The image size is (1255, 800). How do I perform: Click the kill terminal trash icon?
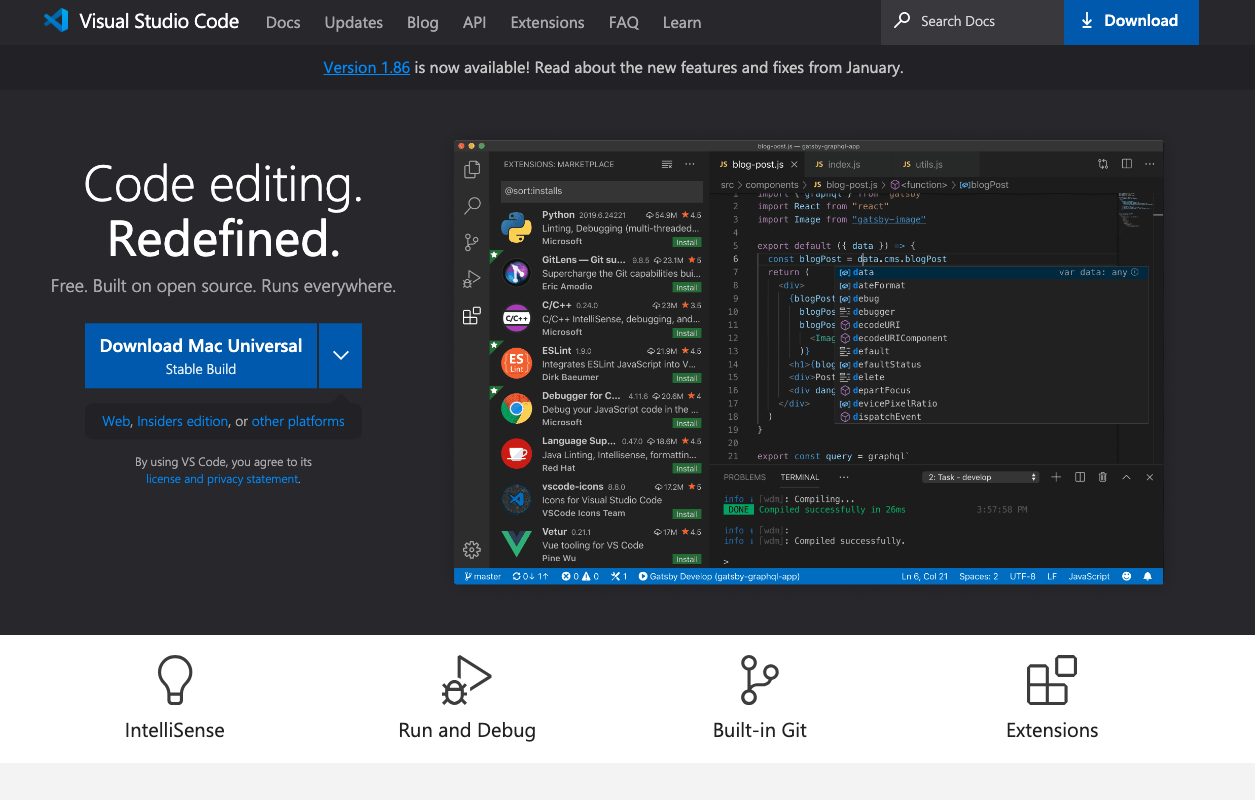[x=1103, y=477]
